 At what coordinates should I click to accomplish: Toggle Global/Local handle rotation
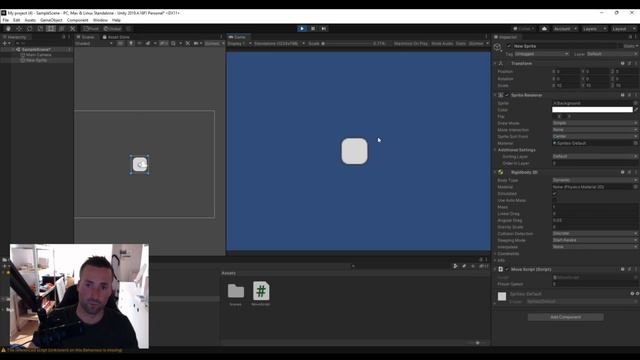[113, 29]
